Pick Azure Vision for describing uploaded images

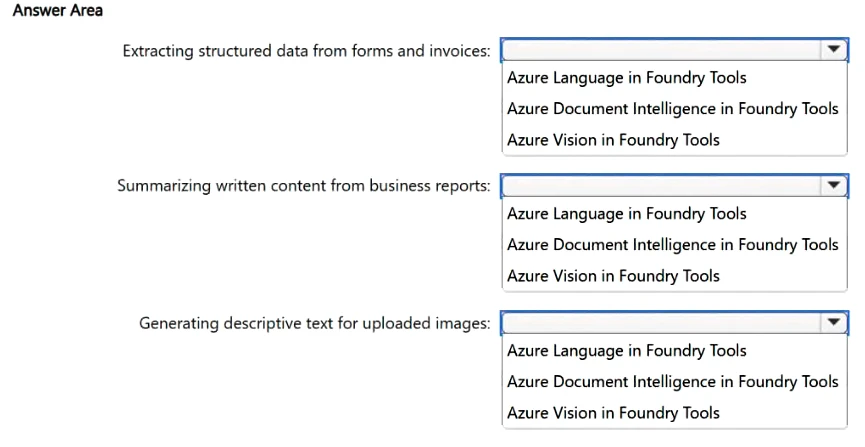(613, 413)
